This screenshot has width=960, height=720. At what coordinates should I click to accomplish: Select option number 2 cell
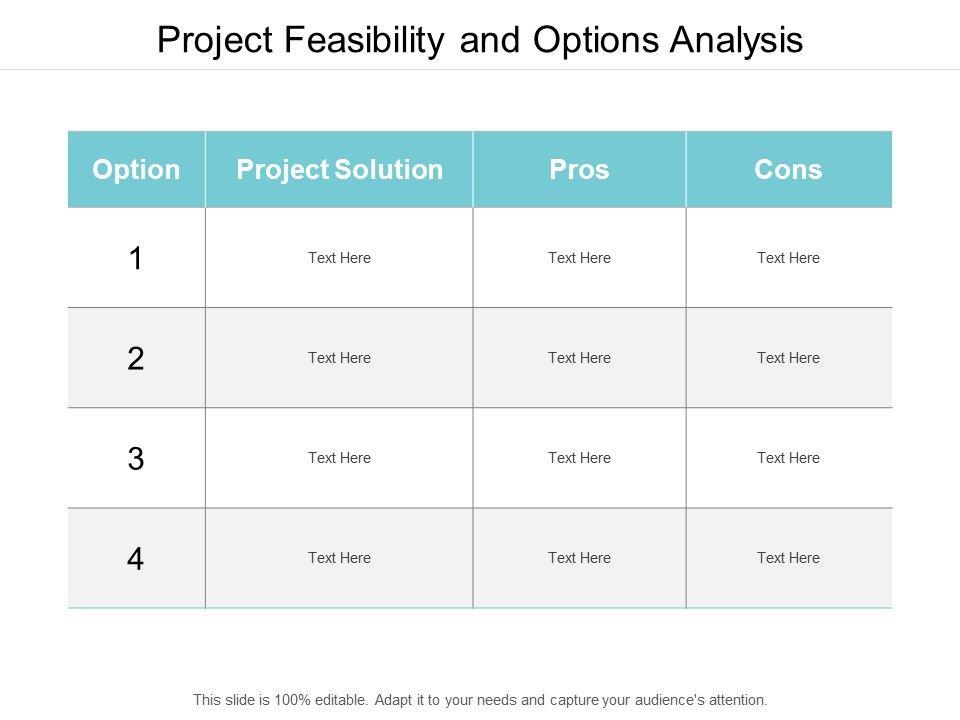(136, 359)
